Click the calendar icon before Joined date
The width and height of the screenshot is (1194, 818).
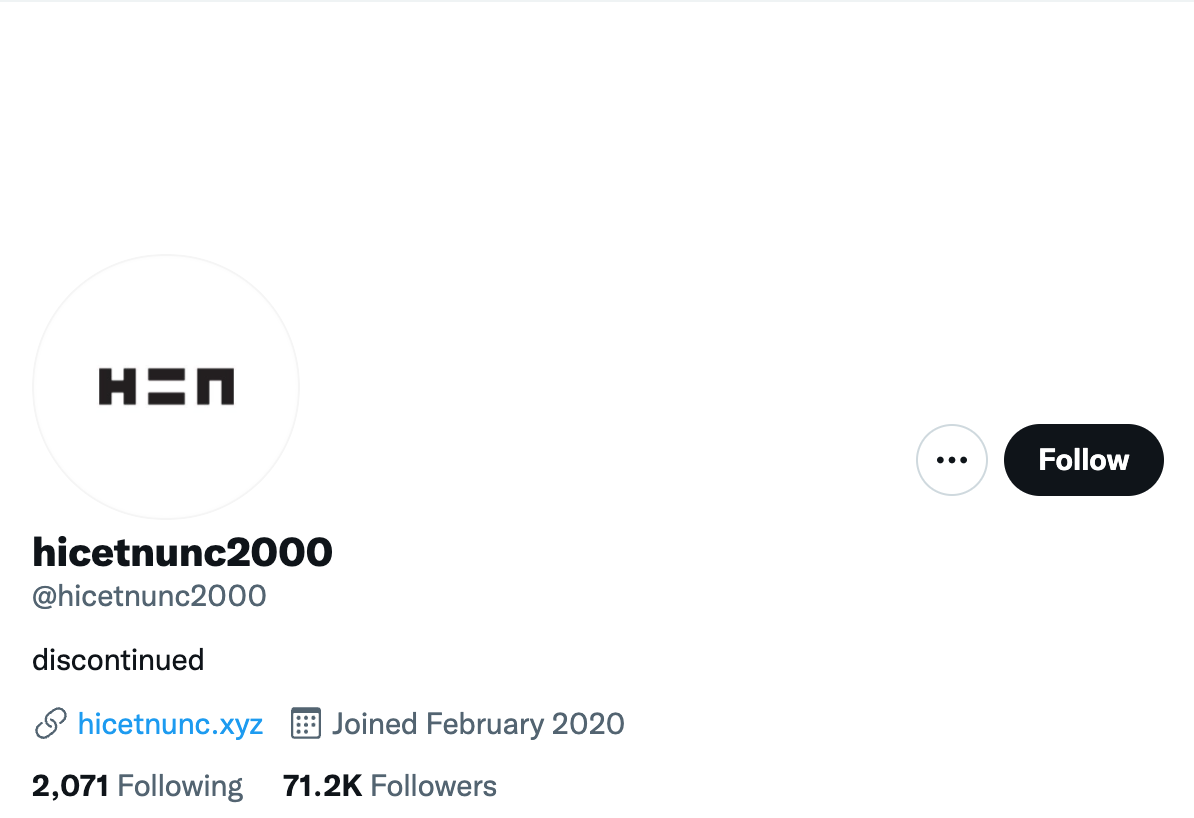[305, 724]
